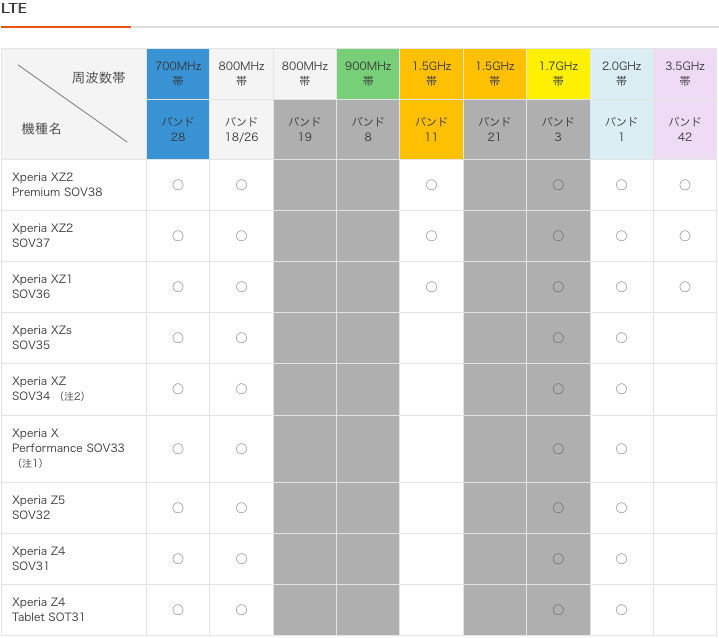This screenshot has width=719, height=638.
Task: Click Band 1 circle for Xperia XZ2 SOV37
Action: (621, 235)
